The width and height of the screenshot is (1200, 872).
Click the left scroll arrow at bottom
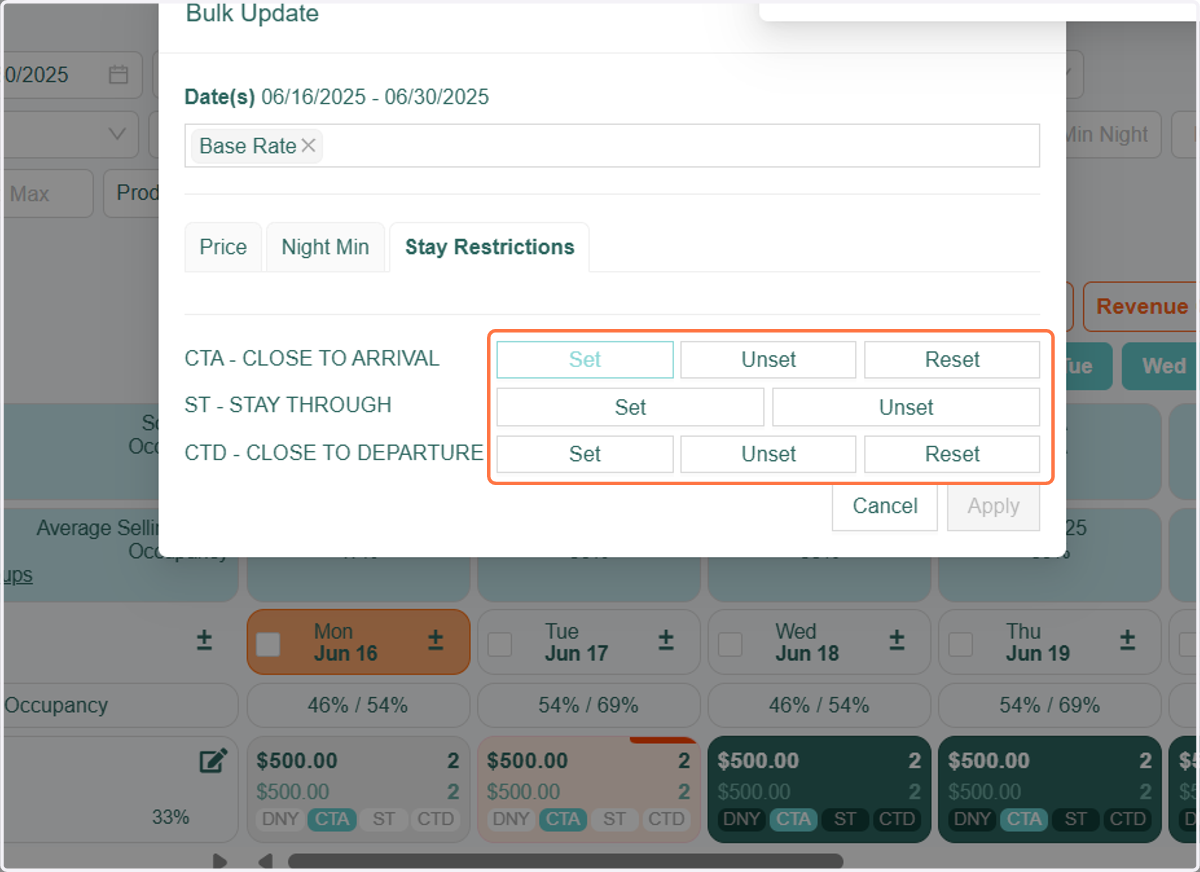(x=265, y=861)
